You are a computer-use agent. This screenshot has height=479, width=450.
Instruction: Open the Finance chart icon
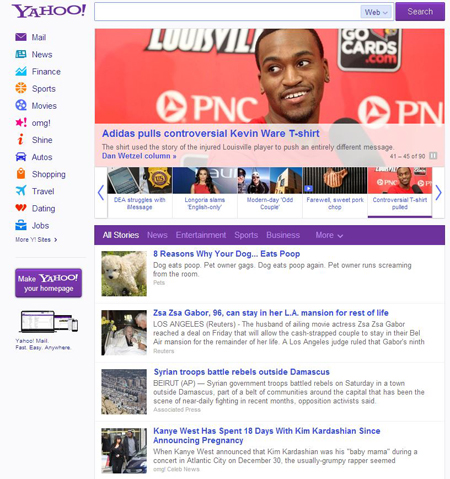pyautogui.click(x=21, y=71)
